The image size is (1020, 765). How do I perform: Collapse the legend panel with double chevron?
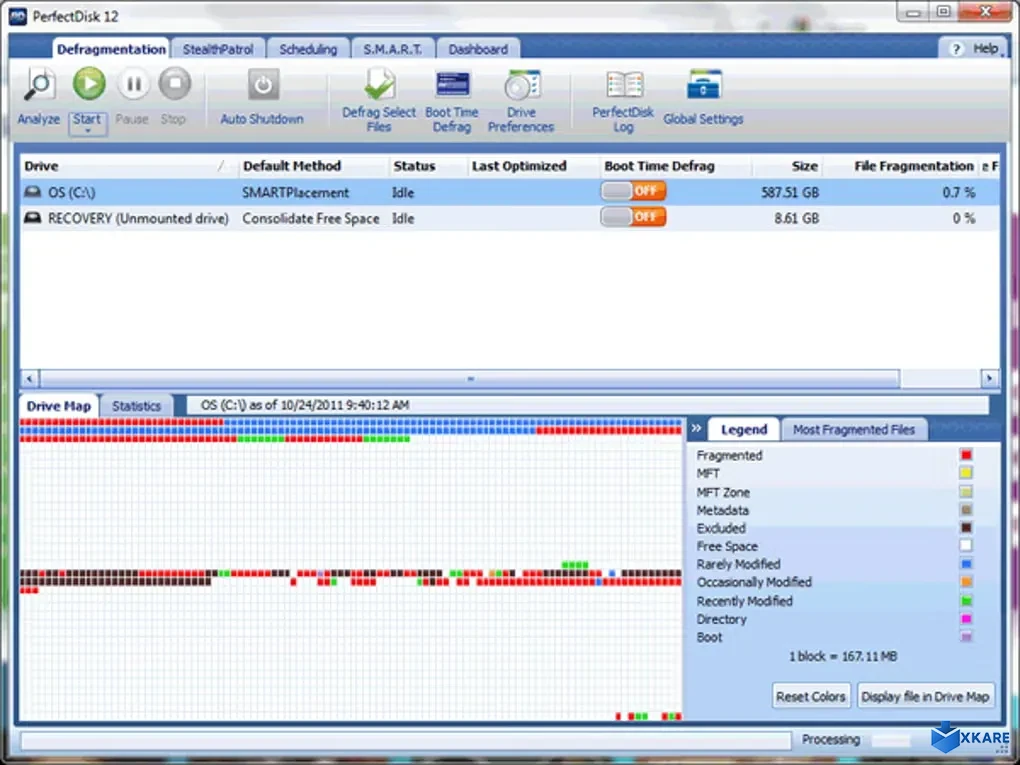696,428
